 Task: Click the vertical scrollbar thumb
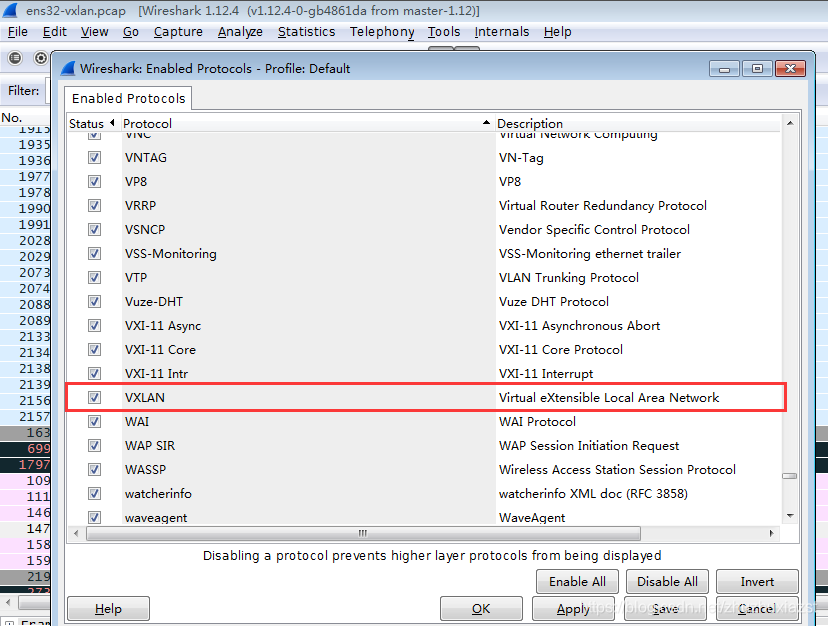coord(789,476)
